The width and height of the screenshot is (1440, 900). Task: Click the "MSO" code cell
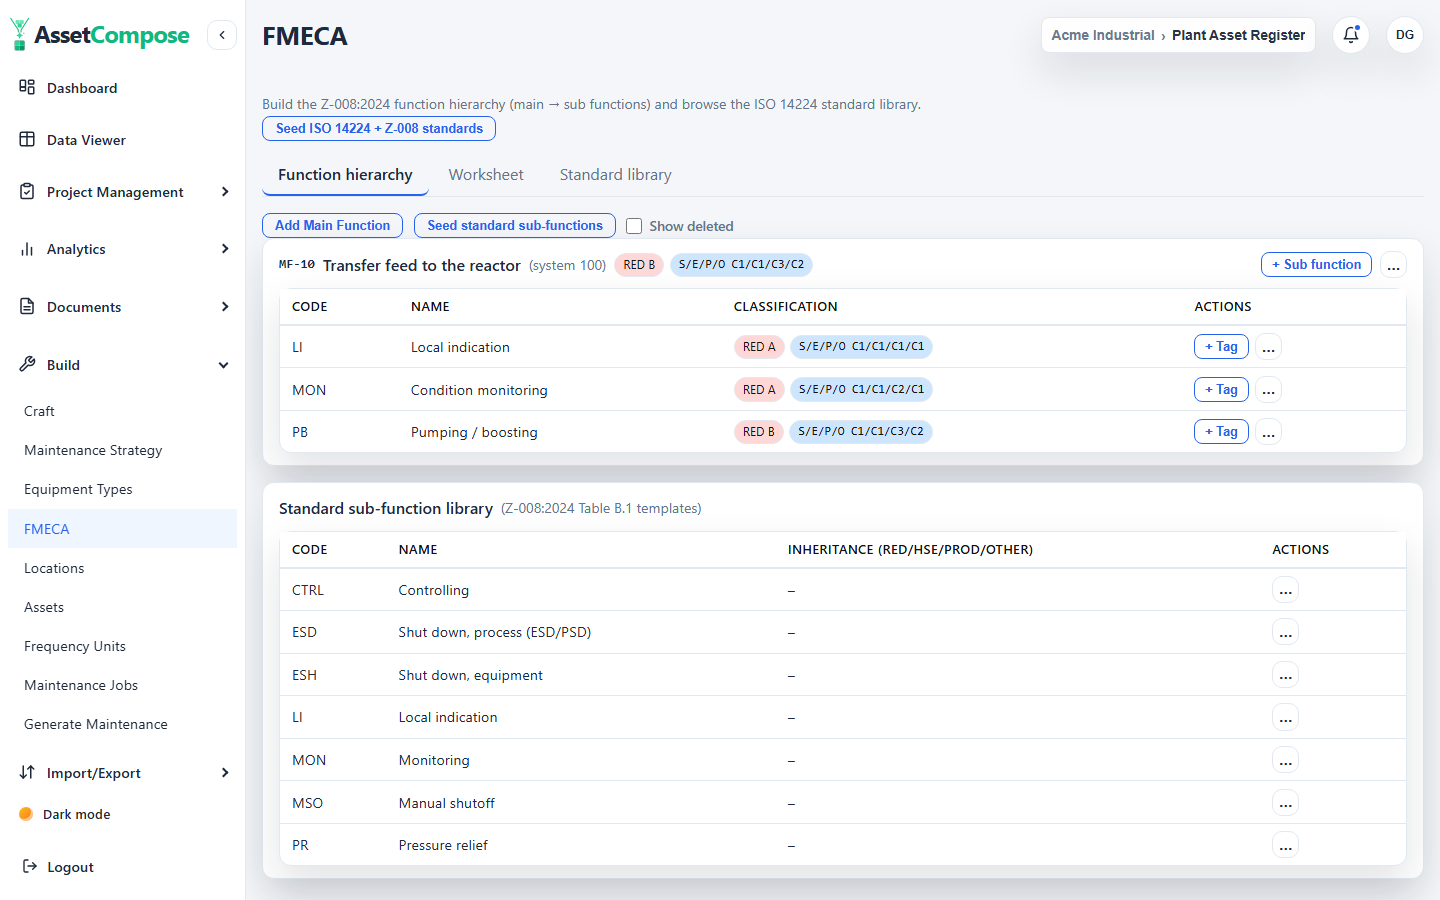(x=307, y=803)
